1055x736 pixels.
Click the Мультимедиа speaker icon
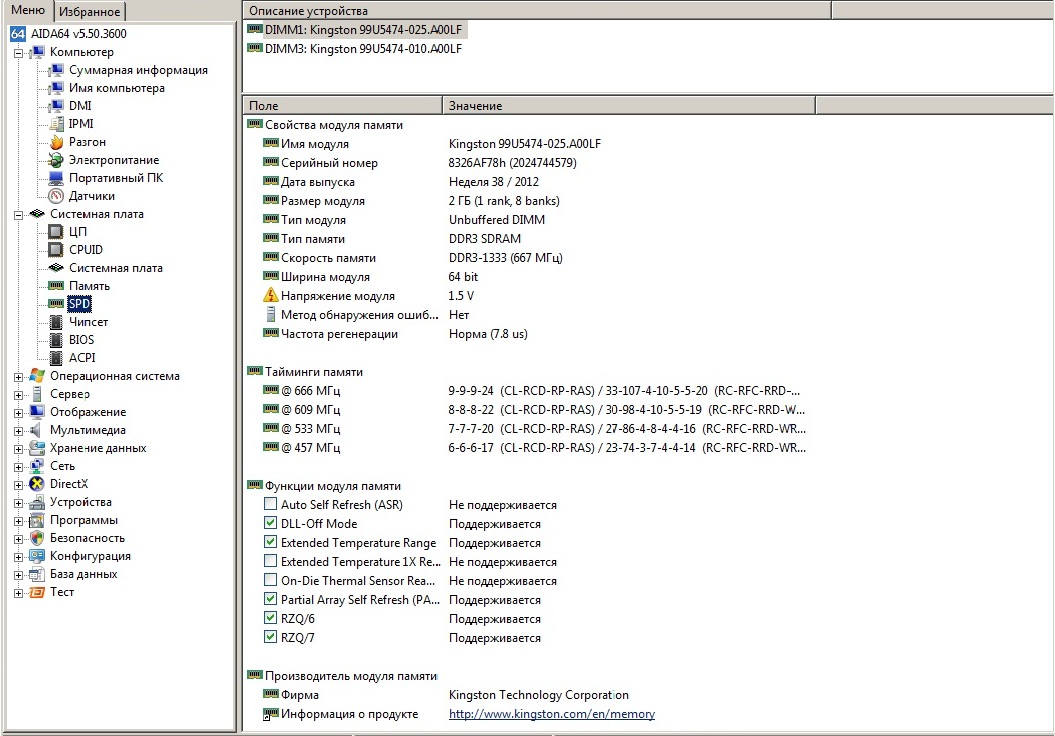coord(37,430)
